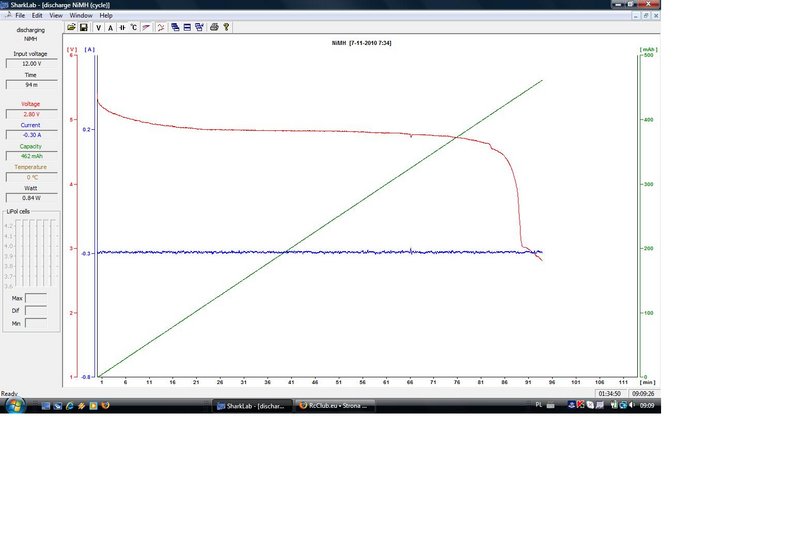Viewport: 800px width, 536px height.
Task: Toggle the temperature curve with the °C button
Action: pyautogui.click(x=134, y=28)
